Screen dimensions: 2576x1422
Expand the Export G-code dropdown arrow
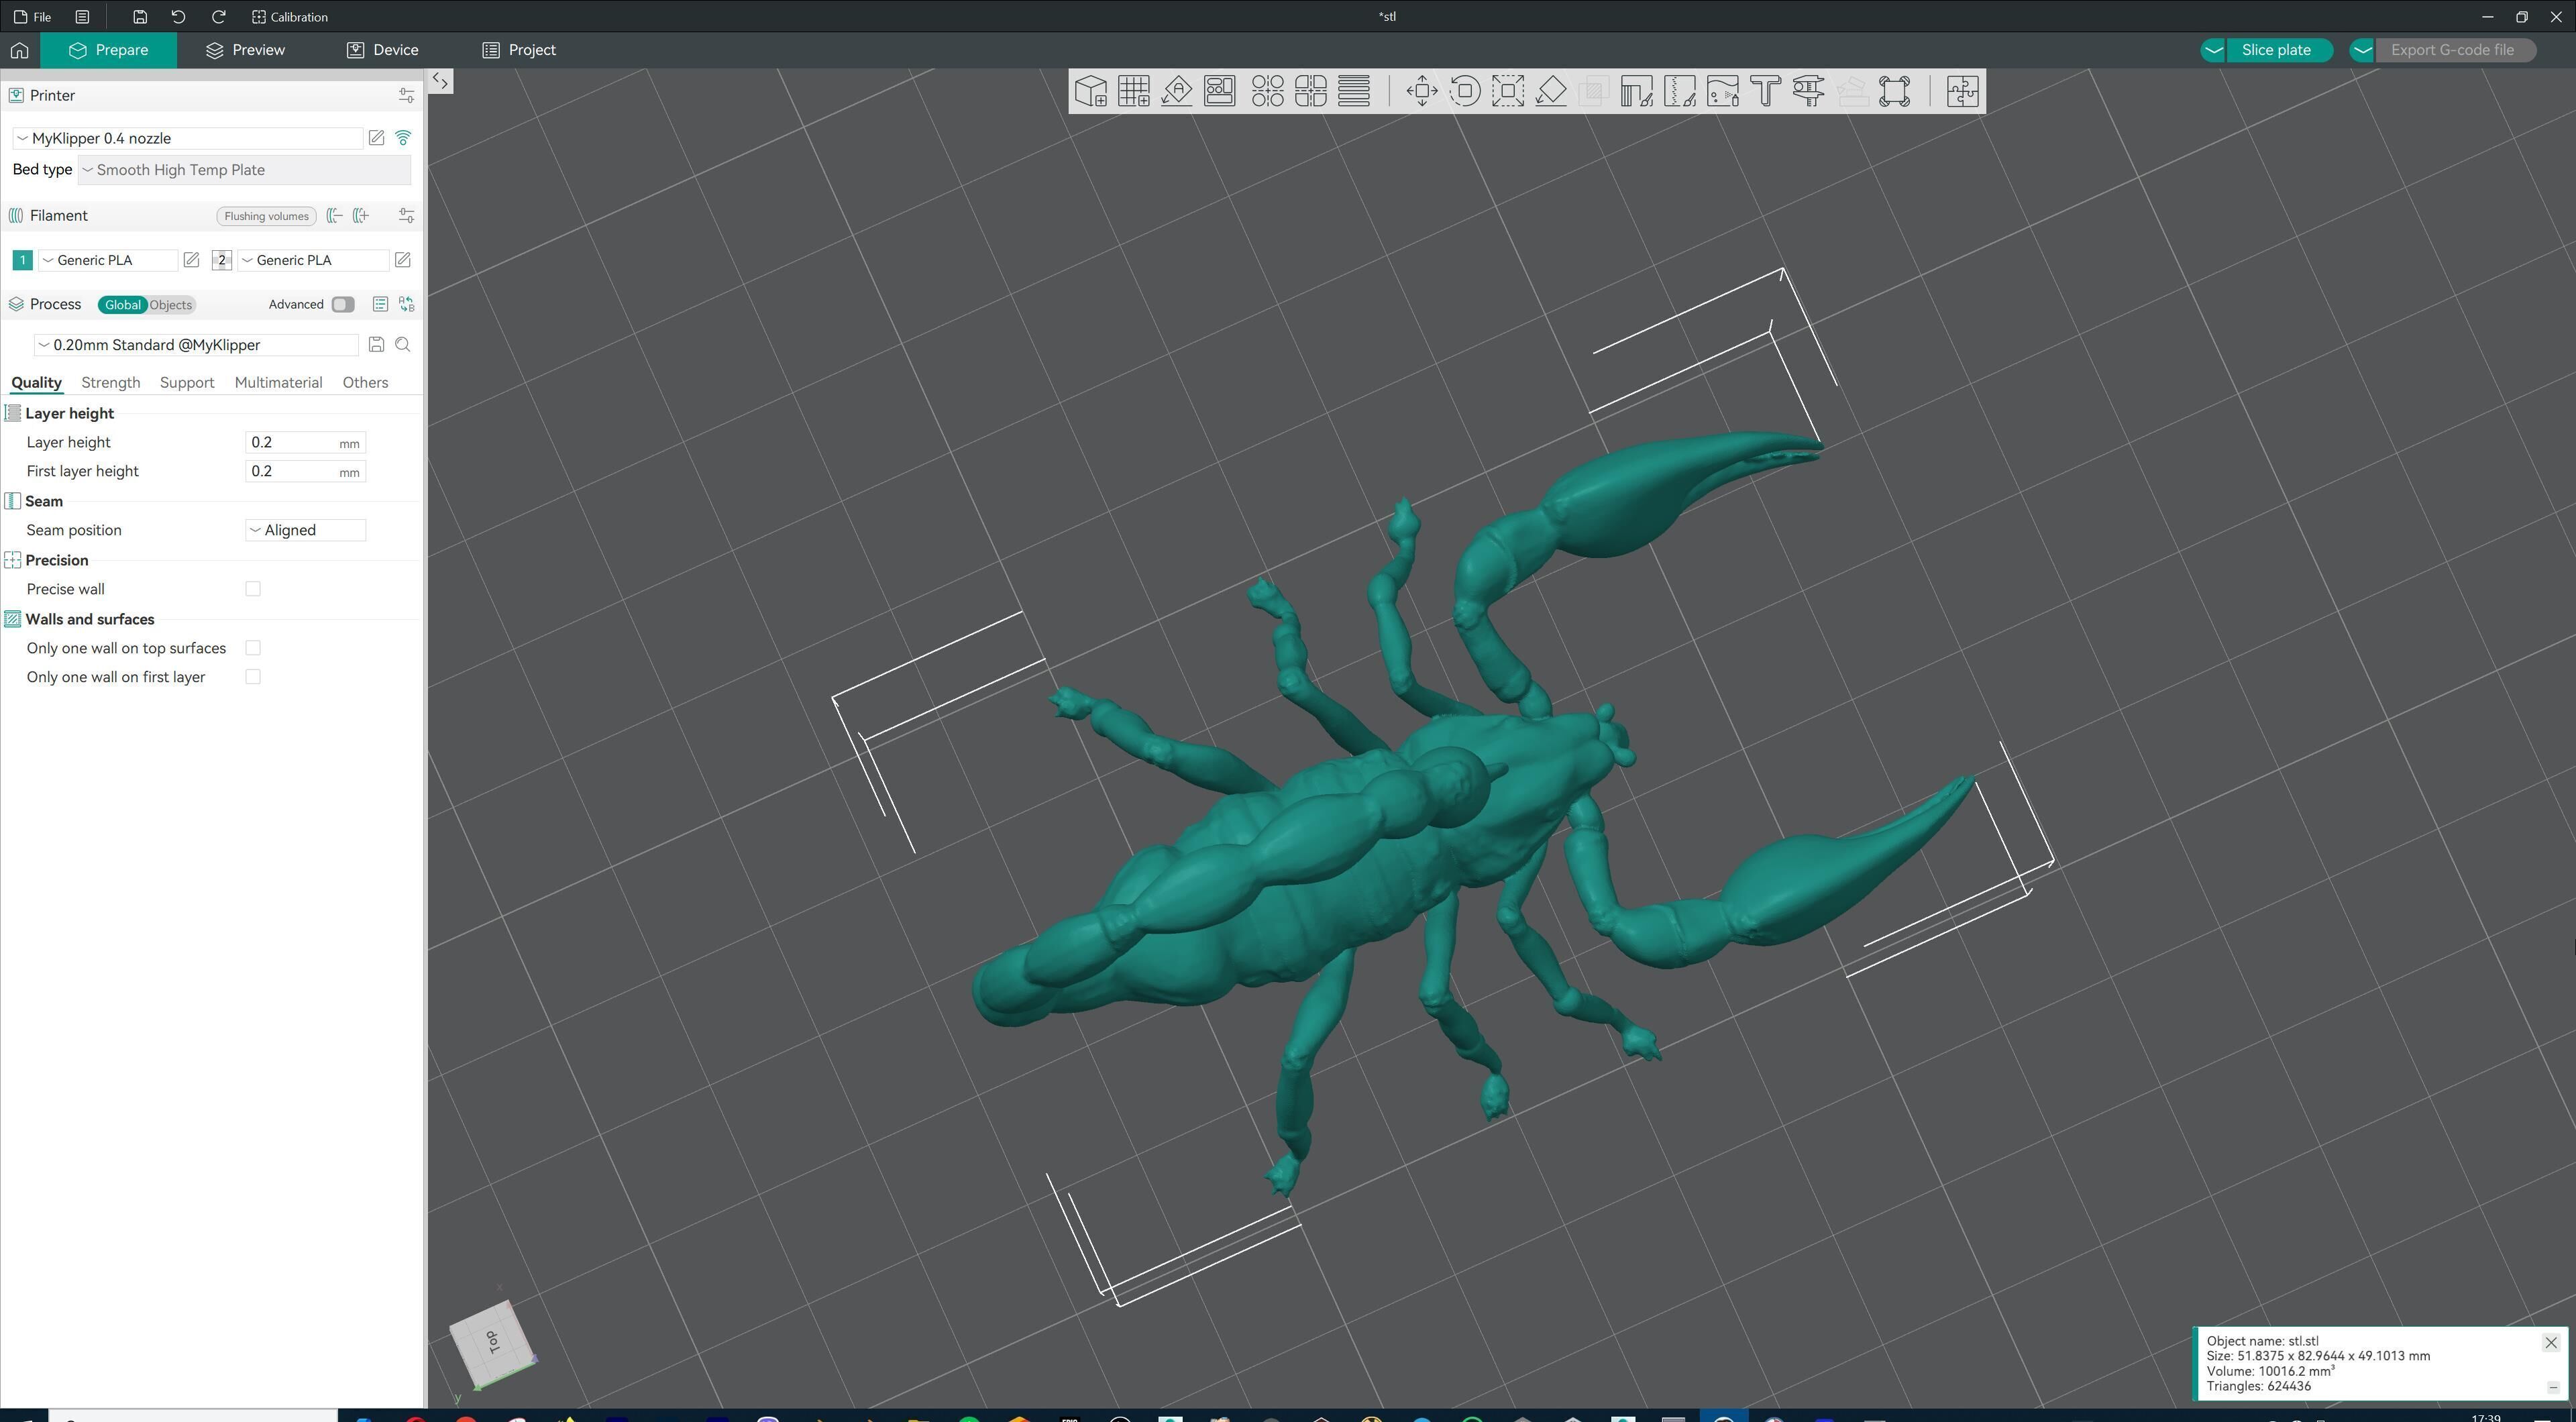pyautogui.click(x=2362, y=50)
